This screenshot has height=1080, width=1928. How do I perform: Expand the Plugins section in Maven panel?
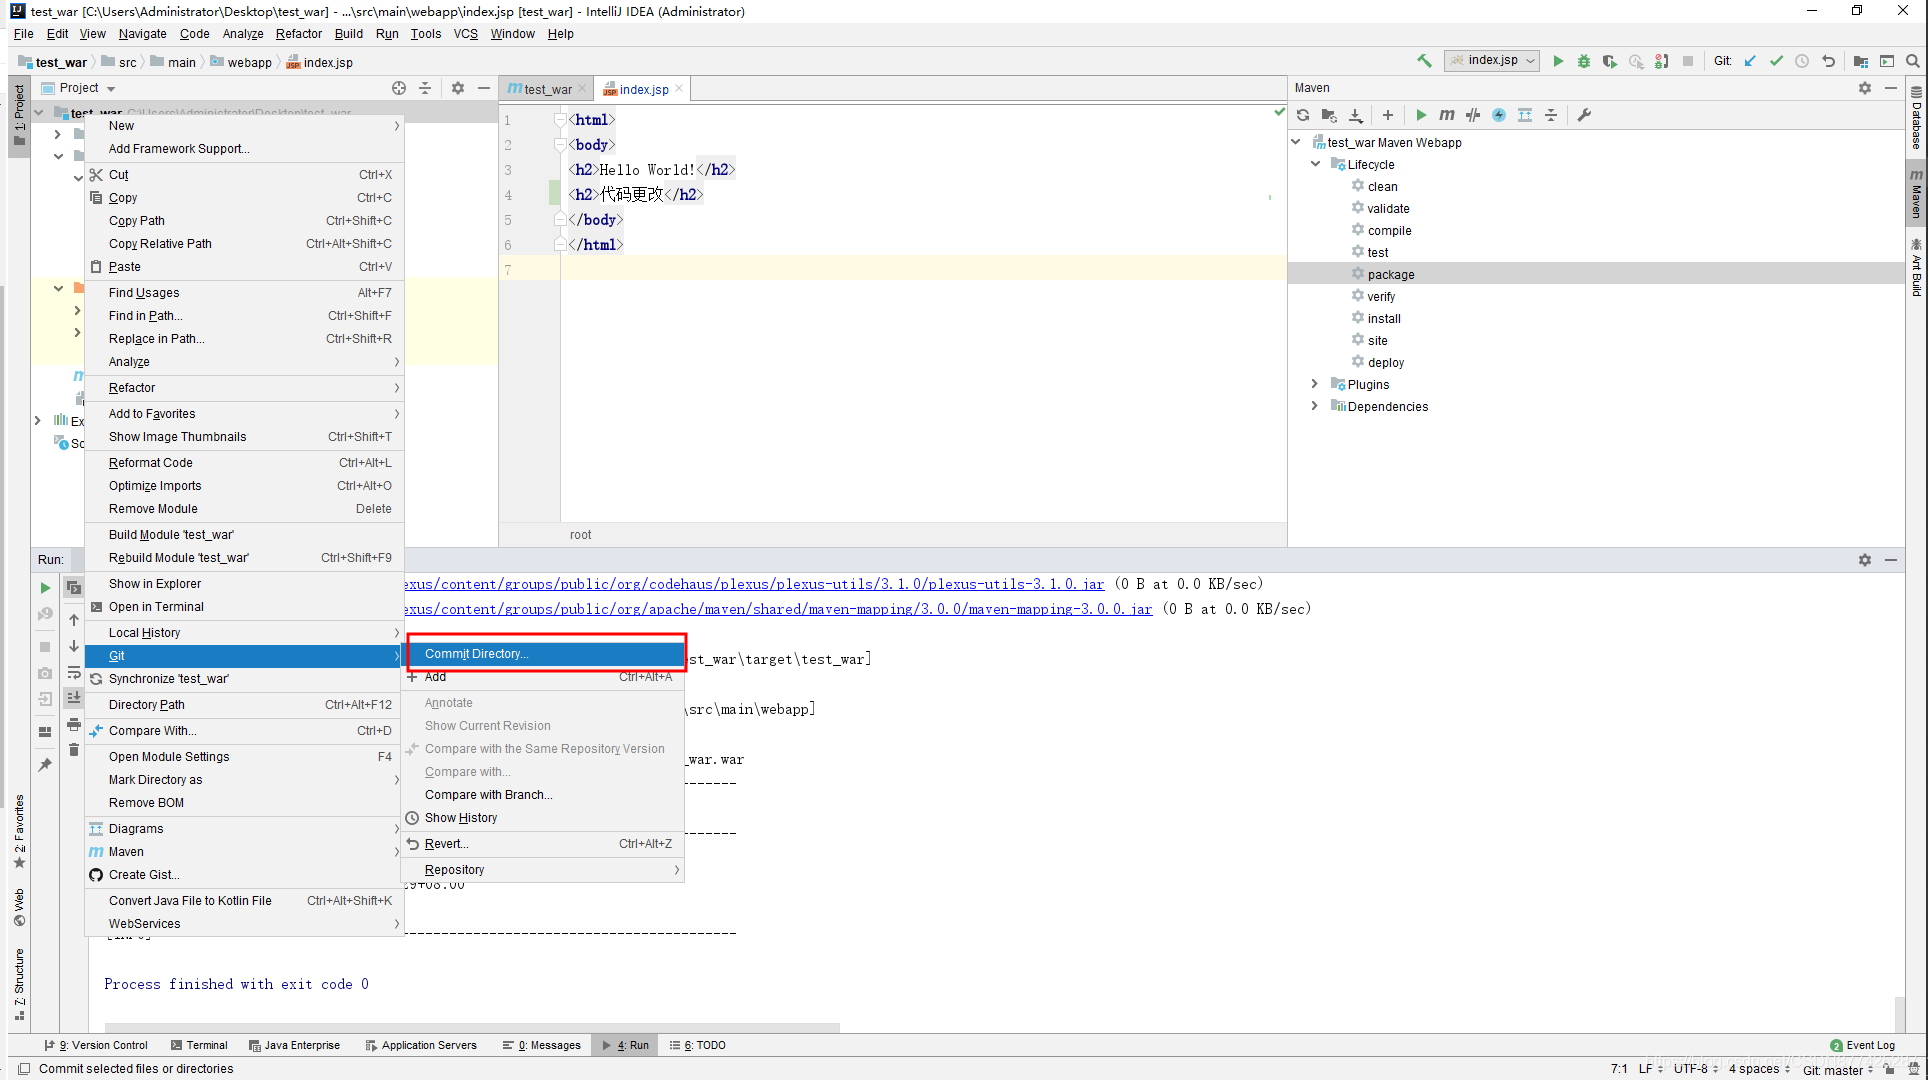tap(1314, 384)
